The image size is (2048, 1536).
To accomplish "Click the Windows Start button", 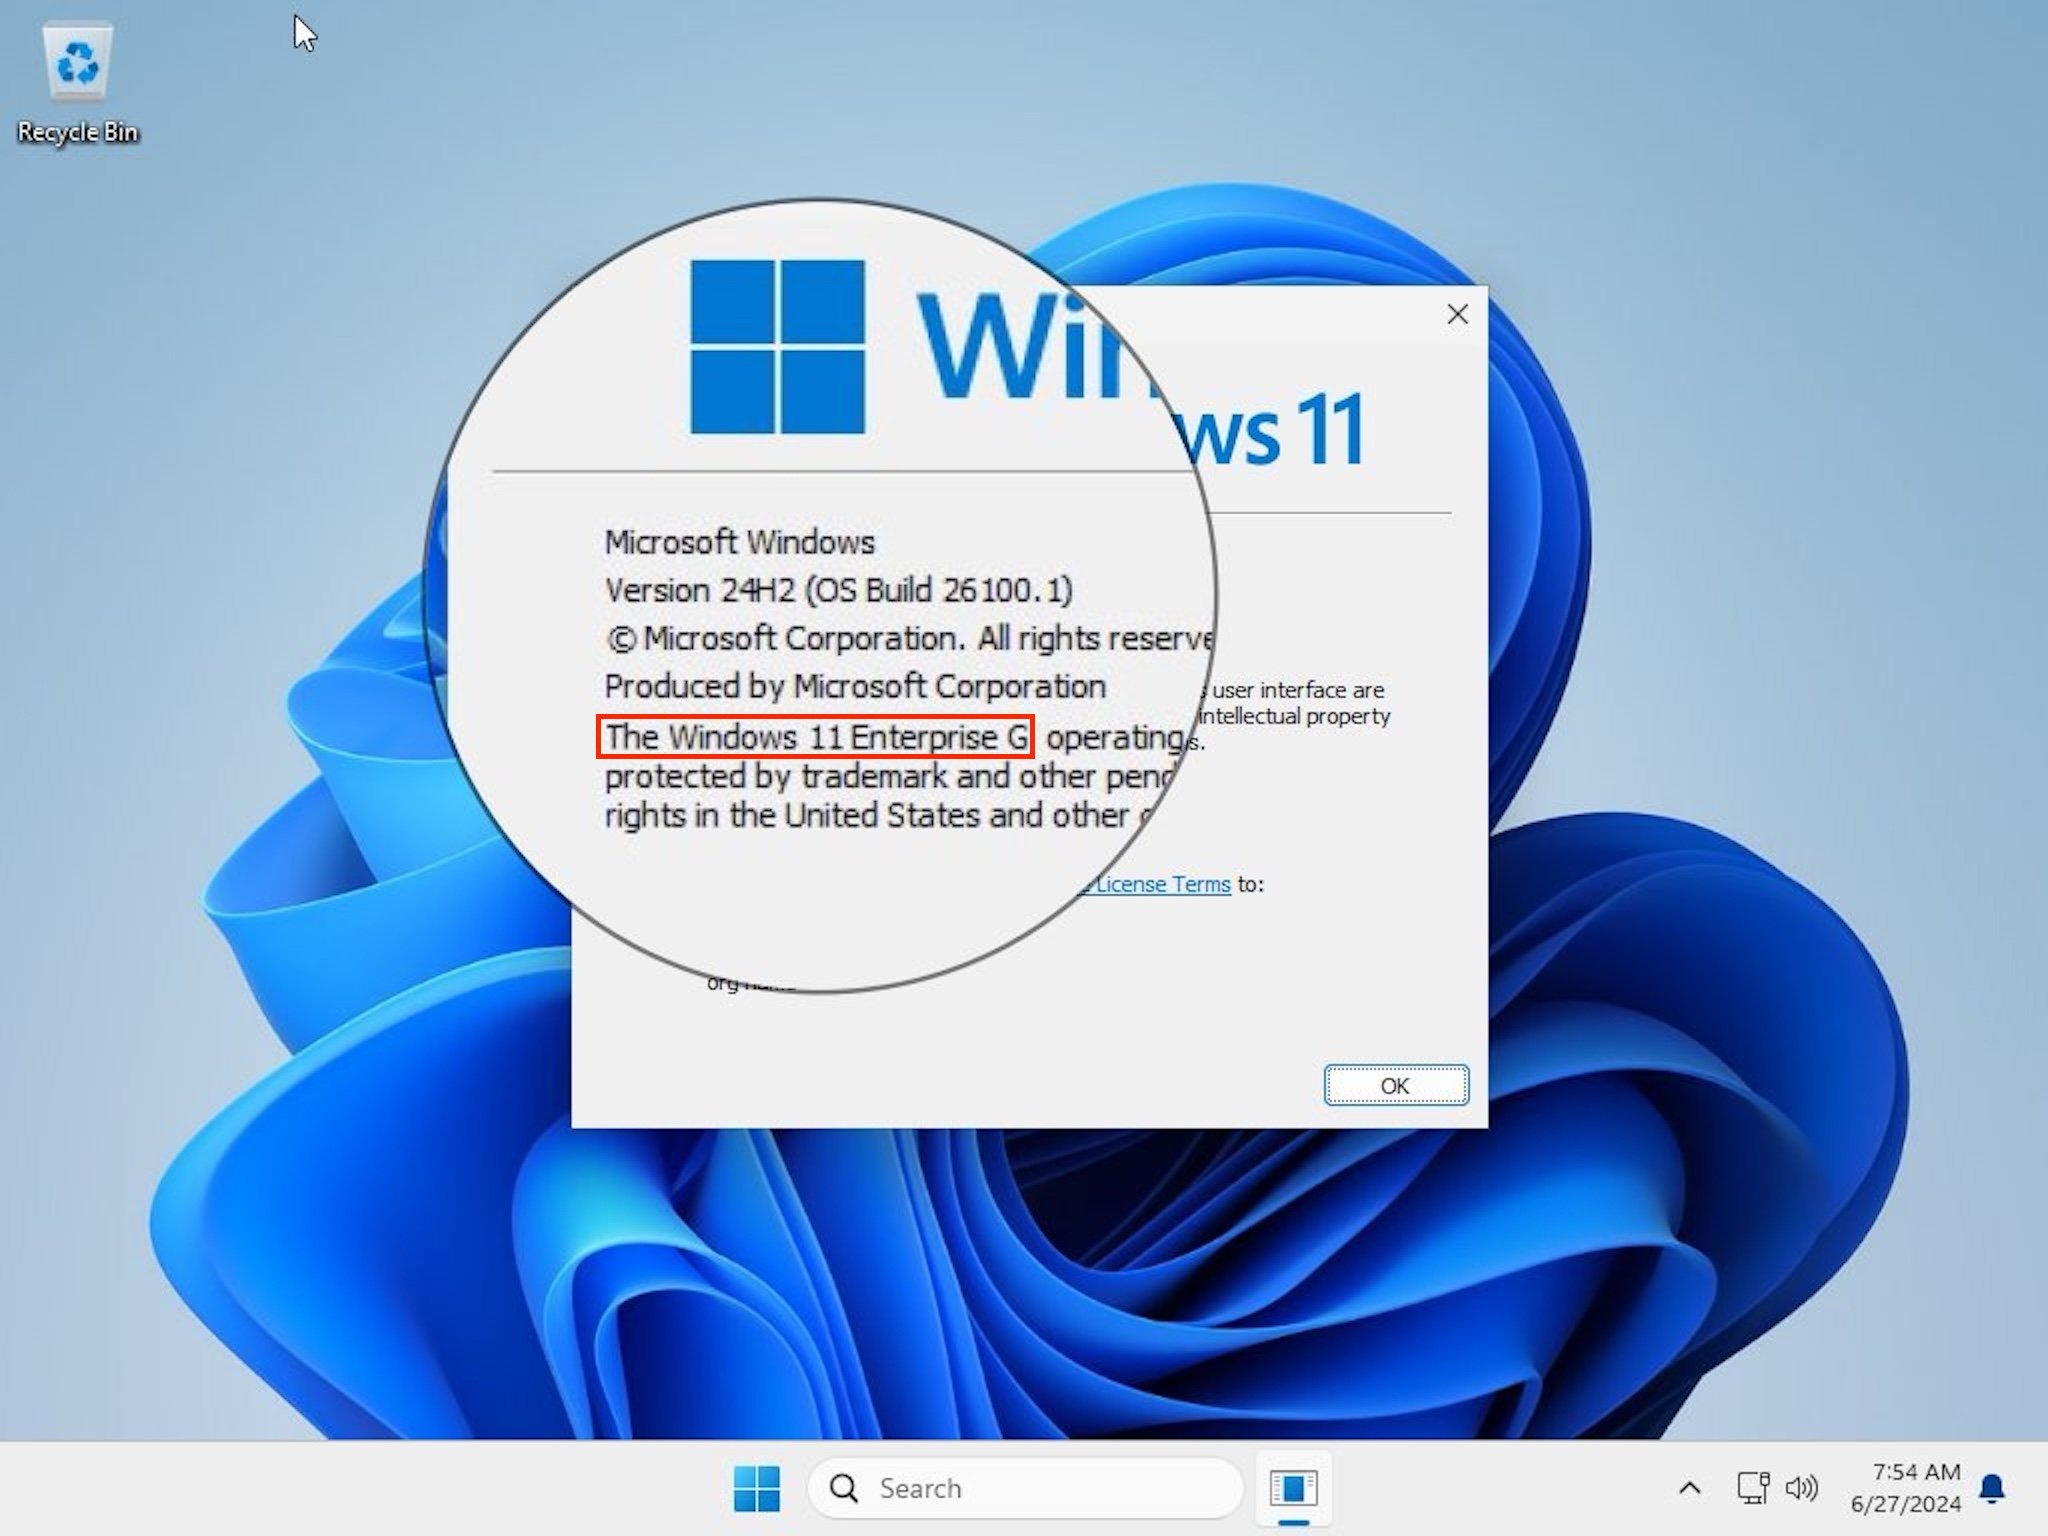I will point(757,1488).
